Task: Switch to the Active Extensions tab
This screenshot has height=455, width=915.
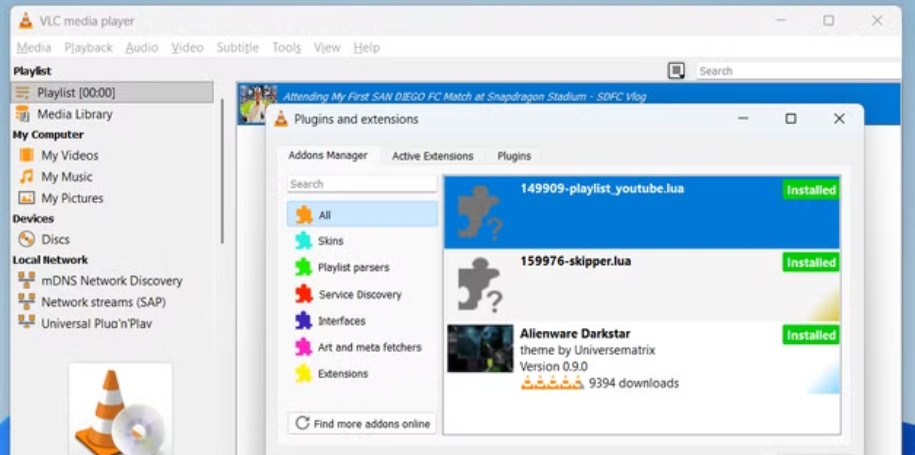Action: click(432, 156)
